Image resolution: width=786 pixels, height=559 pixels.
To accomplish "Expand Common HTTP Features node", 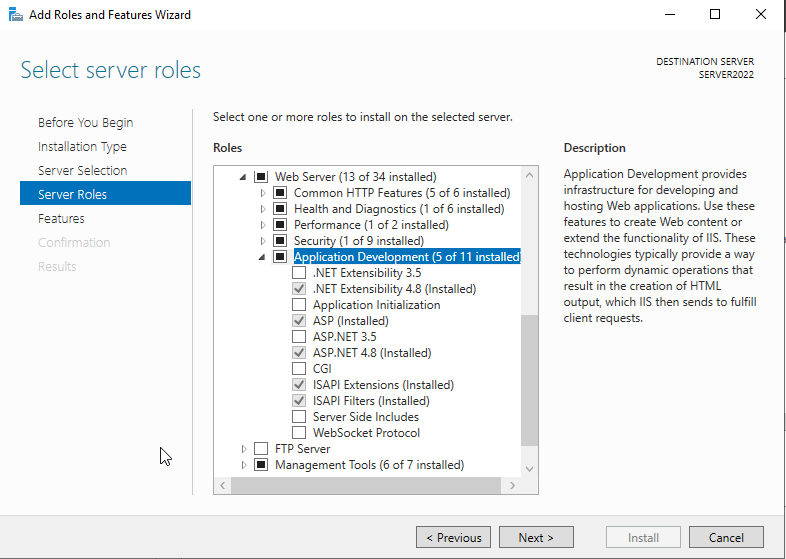I will click(263, 193).
